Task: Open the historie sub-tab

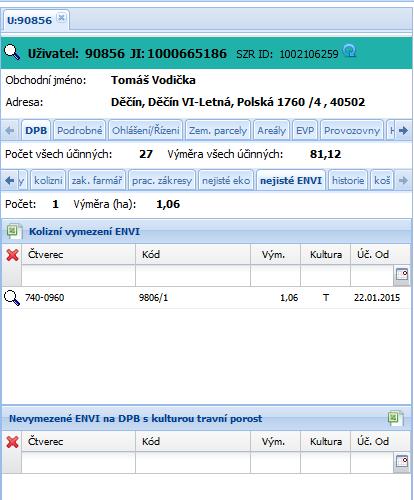Action: [348, 180]
